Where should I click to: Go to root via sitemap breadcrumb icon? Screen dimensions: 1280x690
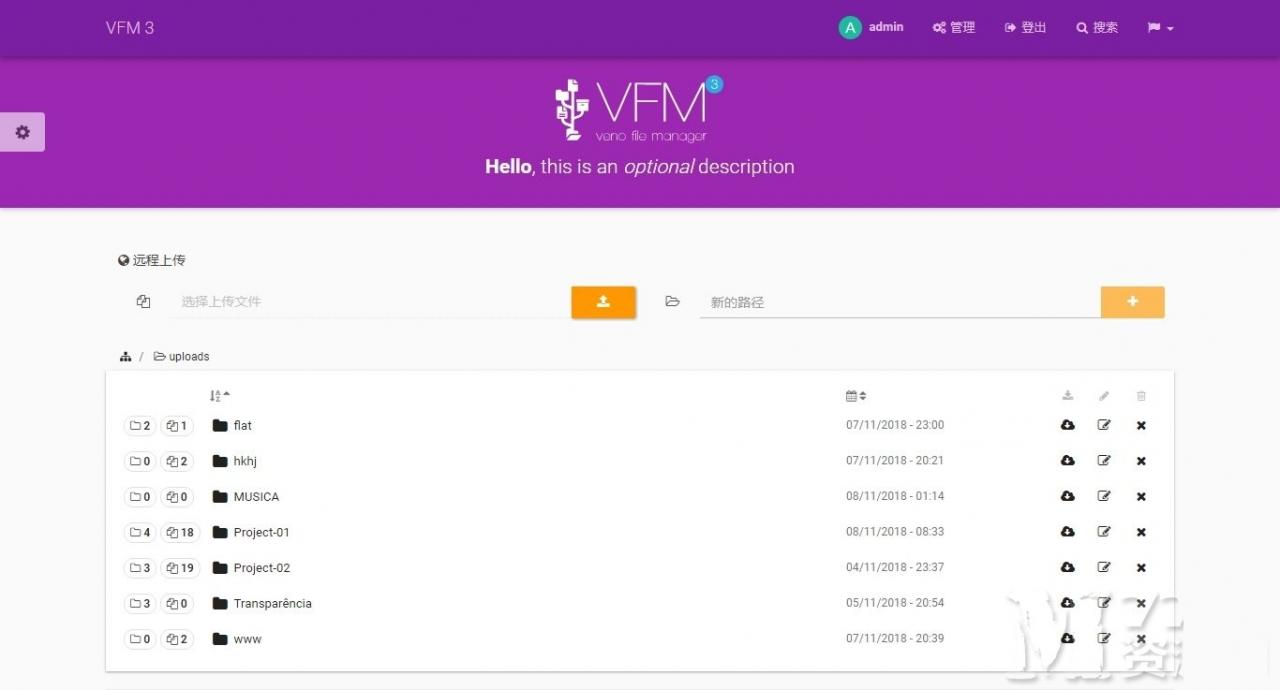[x=125, y=357]
